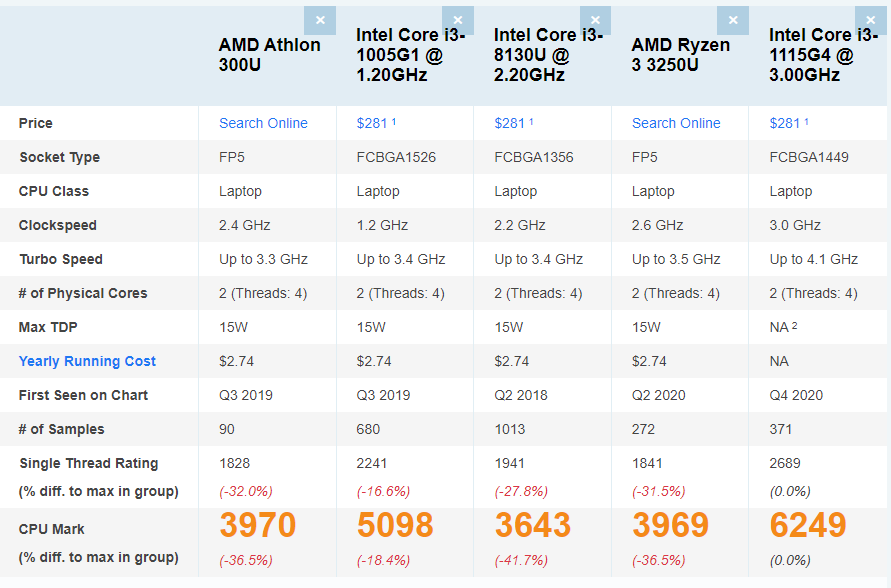The height and width of the screenshot is (588, 891).
Task: Remove Intel Core i3-1115G4 from comparison
Action: 870,18
